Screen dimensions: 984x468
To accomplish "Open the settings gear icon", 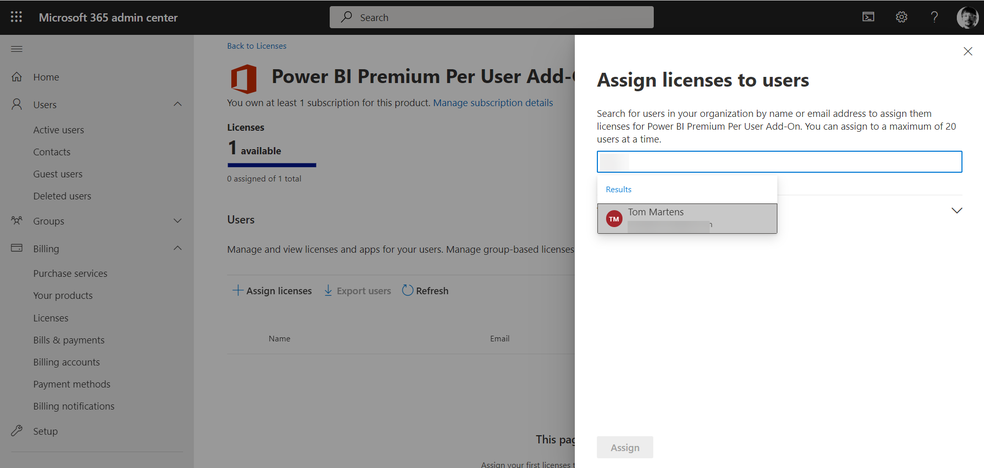I will pos(901,18).
